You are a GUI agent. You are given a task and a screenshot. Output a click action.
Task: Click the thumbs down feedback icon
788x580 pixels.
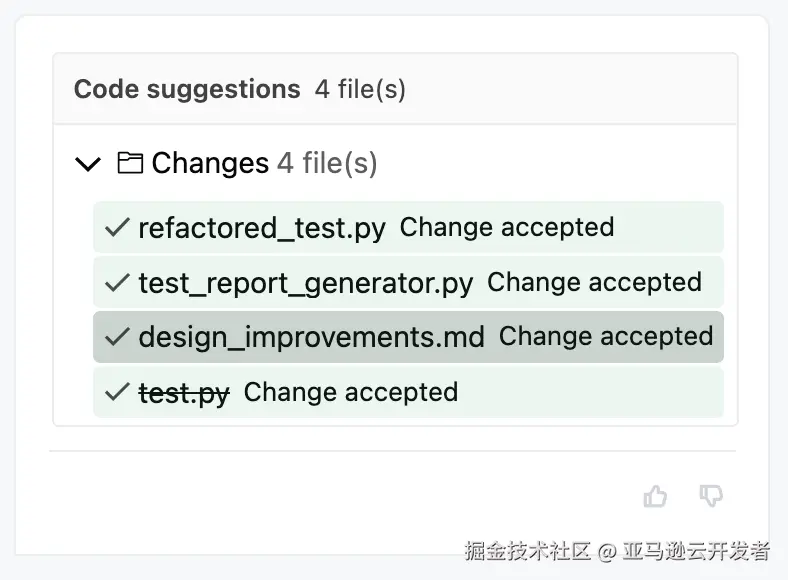click(x=711, y=496)
